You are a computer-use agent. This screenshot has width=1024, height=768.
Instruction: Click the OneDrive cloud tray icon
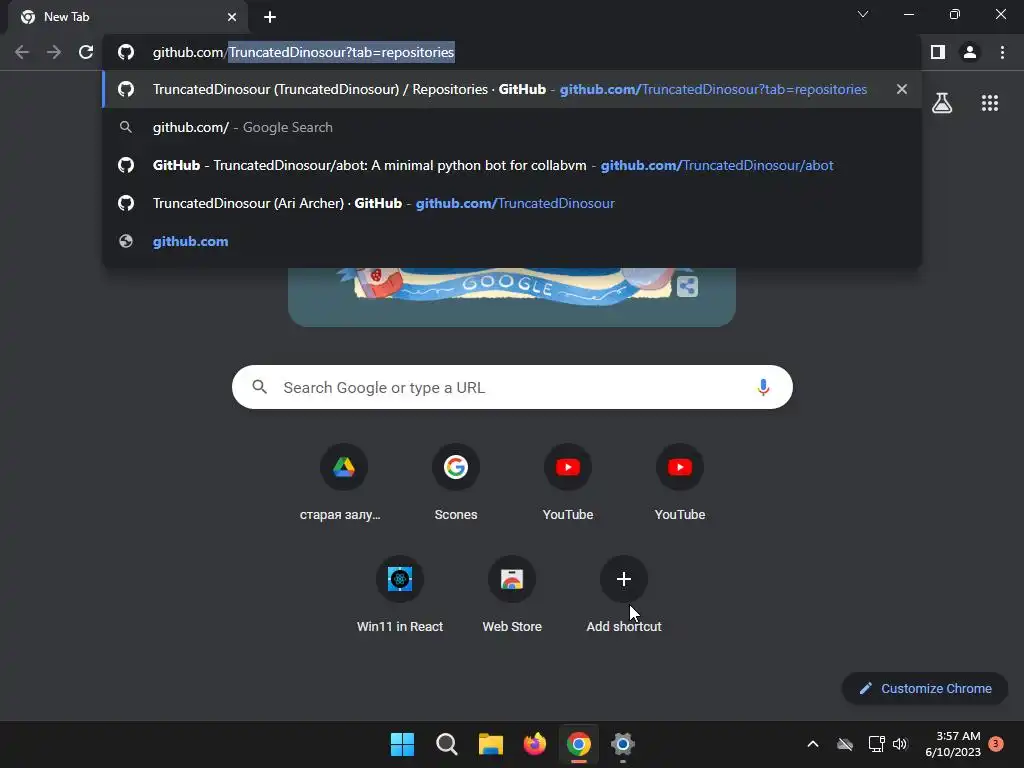point(845,744)
